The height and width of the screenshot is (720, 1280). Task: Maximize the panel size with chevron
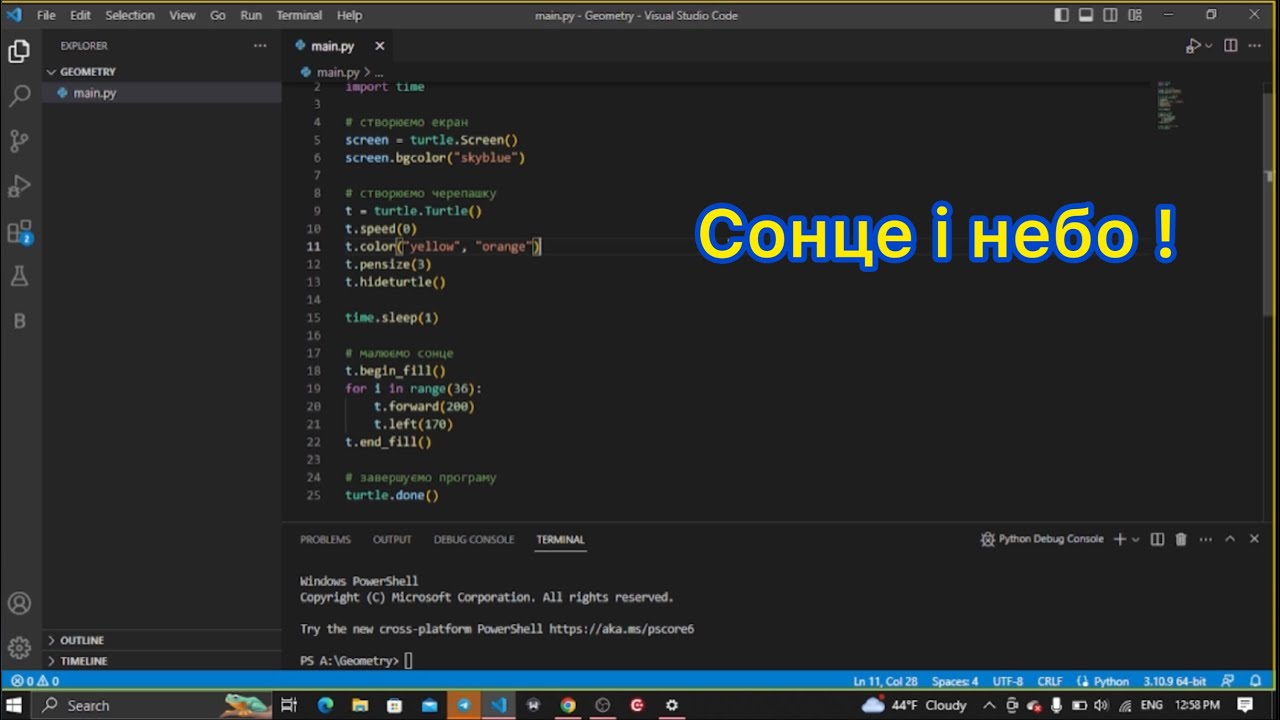coord(1230,539)
